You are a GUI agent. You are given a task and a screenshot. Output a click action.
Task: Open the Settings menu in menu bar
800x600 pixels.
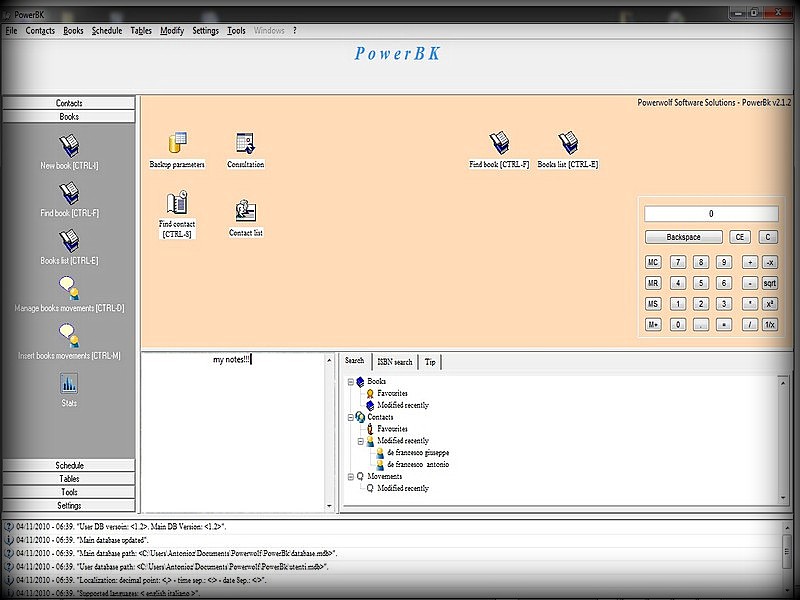[205, 31]
